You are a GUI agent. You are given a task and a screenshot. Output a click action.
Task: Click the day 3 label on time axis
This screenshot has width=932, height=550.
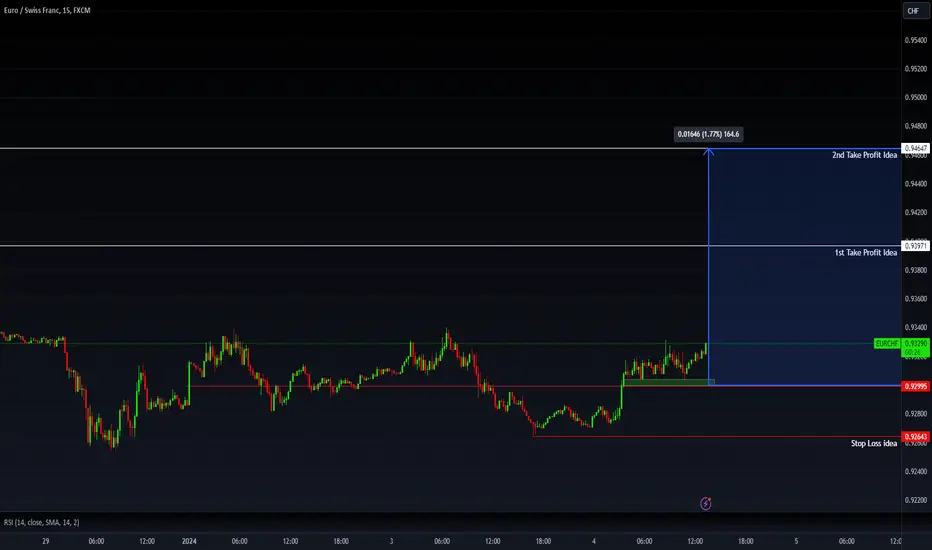pyautogui.click(x=391, y=541)
